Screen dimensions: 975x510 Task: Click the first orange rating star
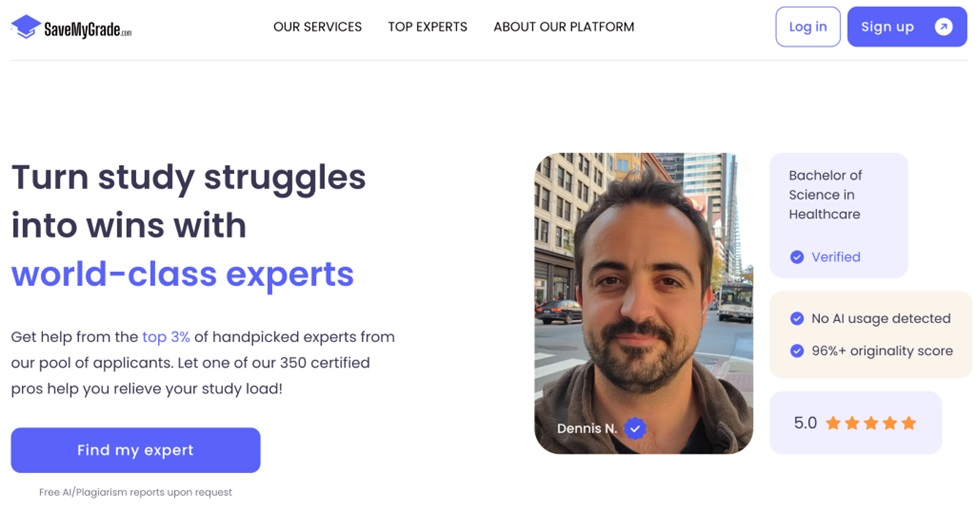833,423
